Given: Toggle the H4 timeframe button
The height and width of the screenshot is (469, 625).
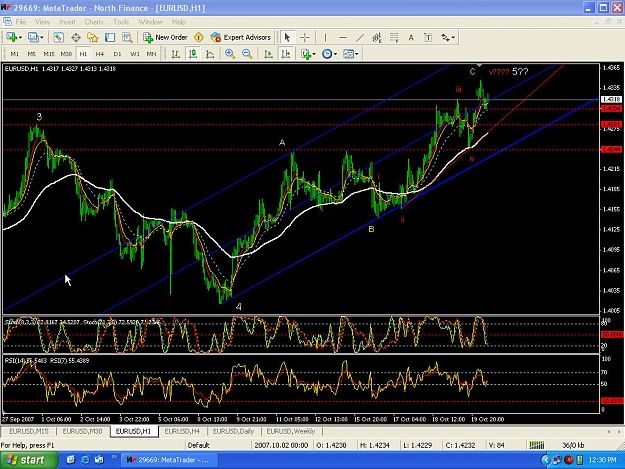Looking at the screenshot, I should click(x=100, y=54).
